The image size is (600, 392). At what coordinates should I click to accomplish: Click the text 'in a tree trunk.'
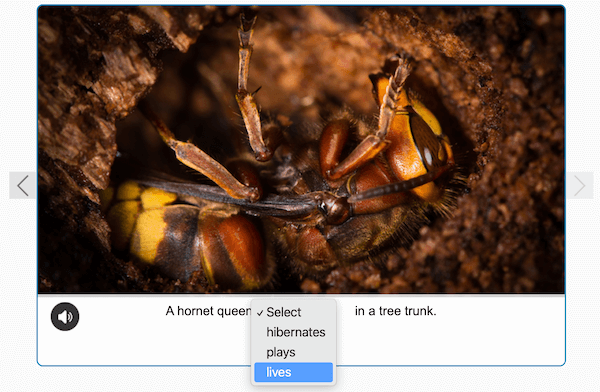[x=396, y=311]
